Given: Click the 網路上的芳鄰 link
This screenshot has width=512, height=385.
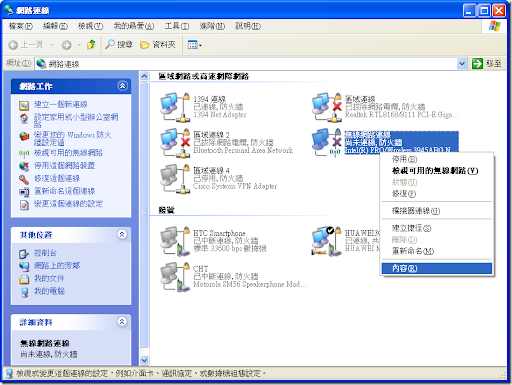Looking at the screenshot, I should (x=57, y=266).
